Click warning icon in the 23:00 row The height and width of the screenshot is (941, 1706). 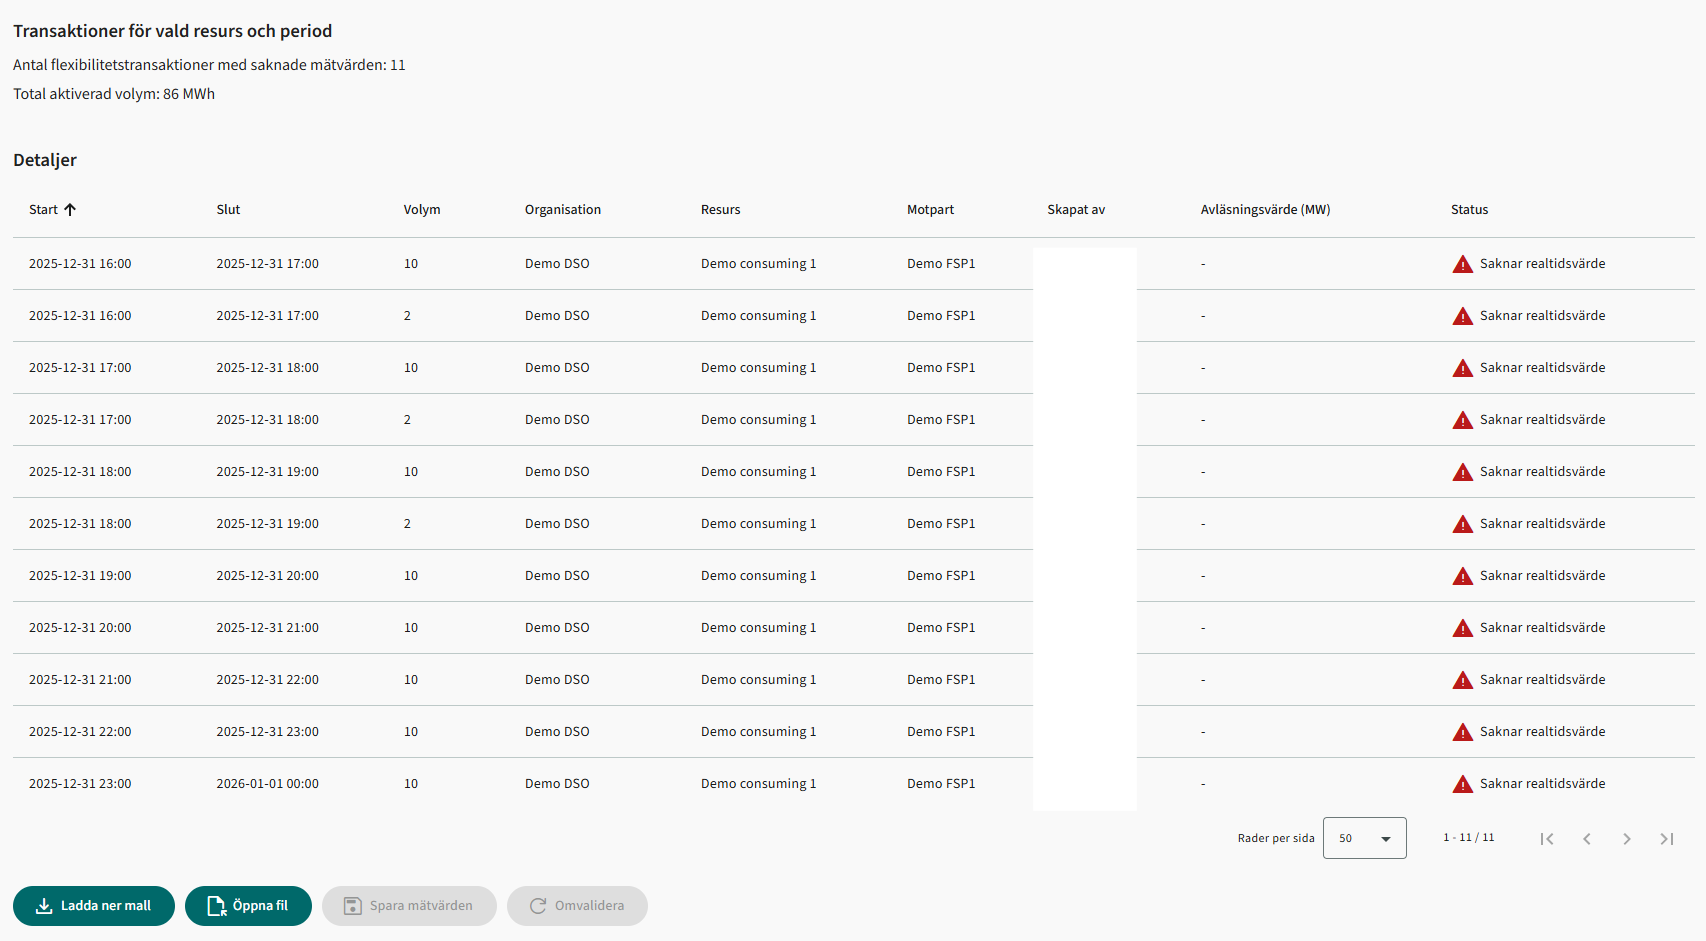1462,784
